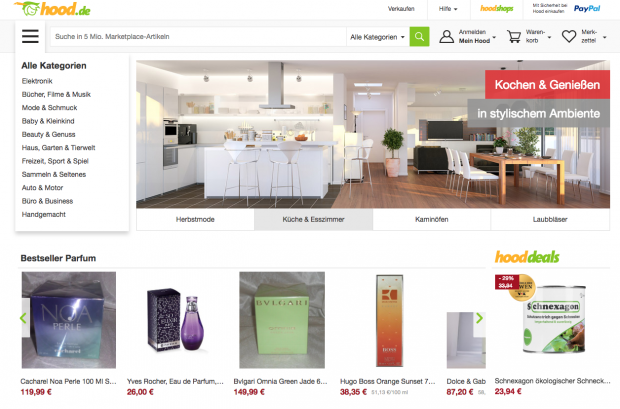Viewport: 620px width, 409px height.
Task: Switch to the Herbstmode banner tab
Action: point(195,220)
